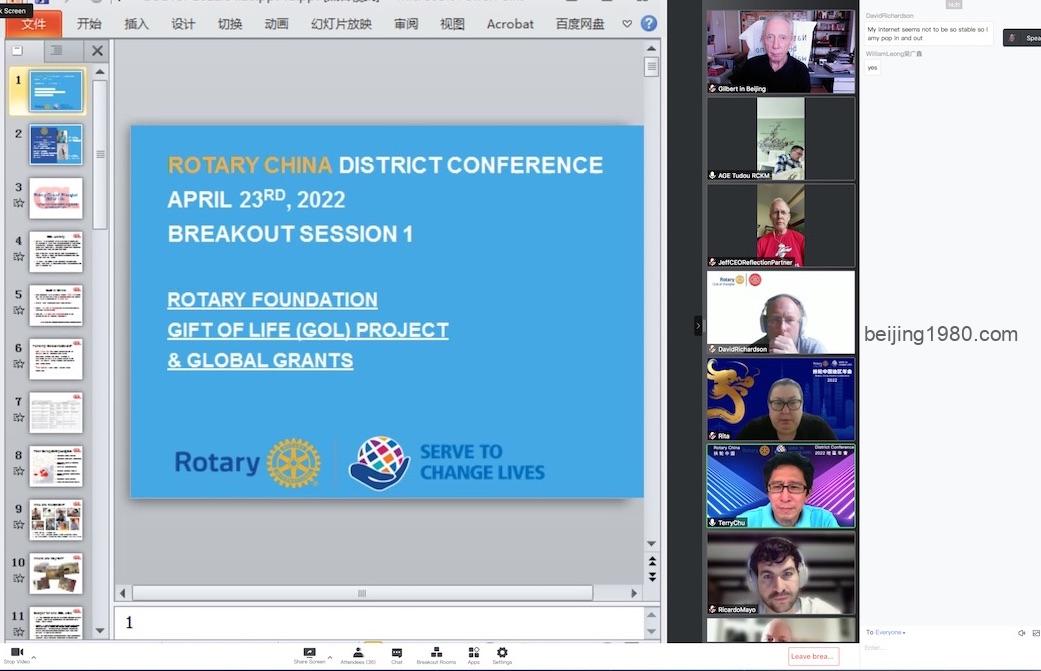Open Breakout Rooms
Screen dimensions: 1041x671
pos(436,655)
